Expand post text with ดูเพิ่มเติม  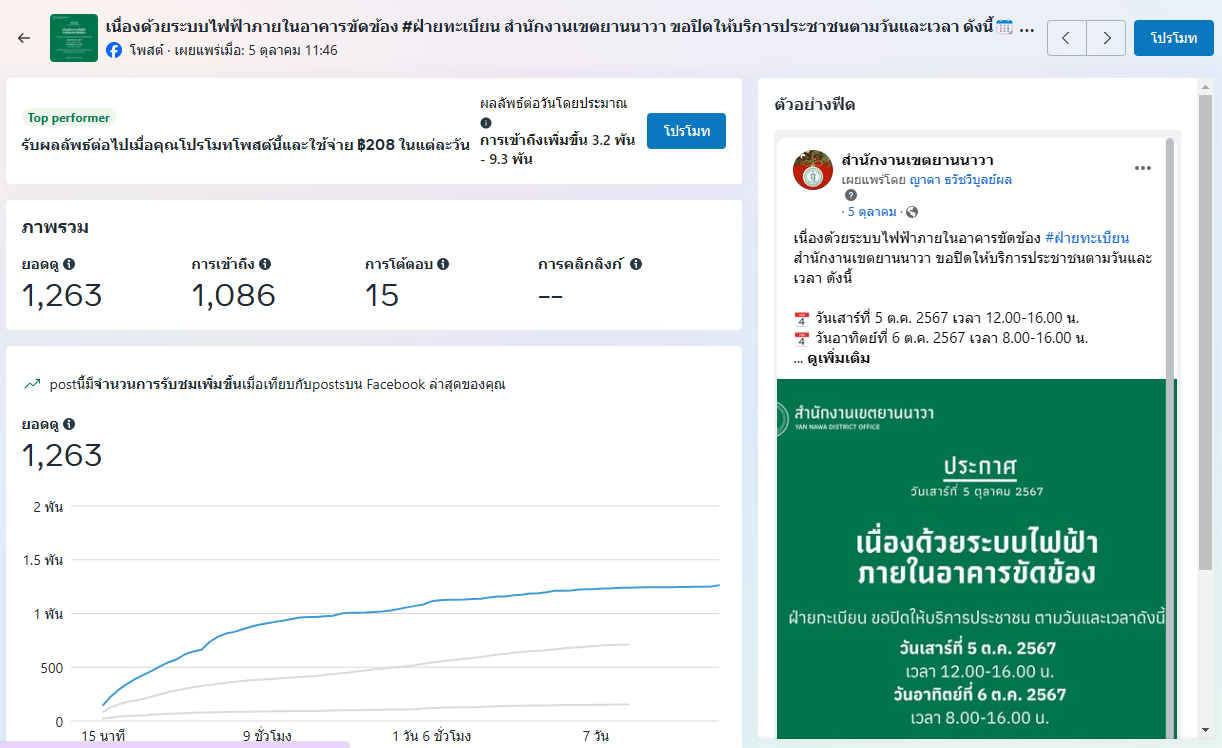838,358
